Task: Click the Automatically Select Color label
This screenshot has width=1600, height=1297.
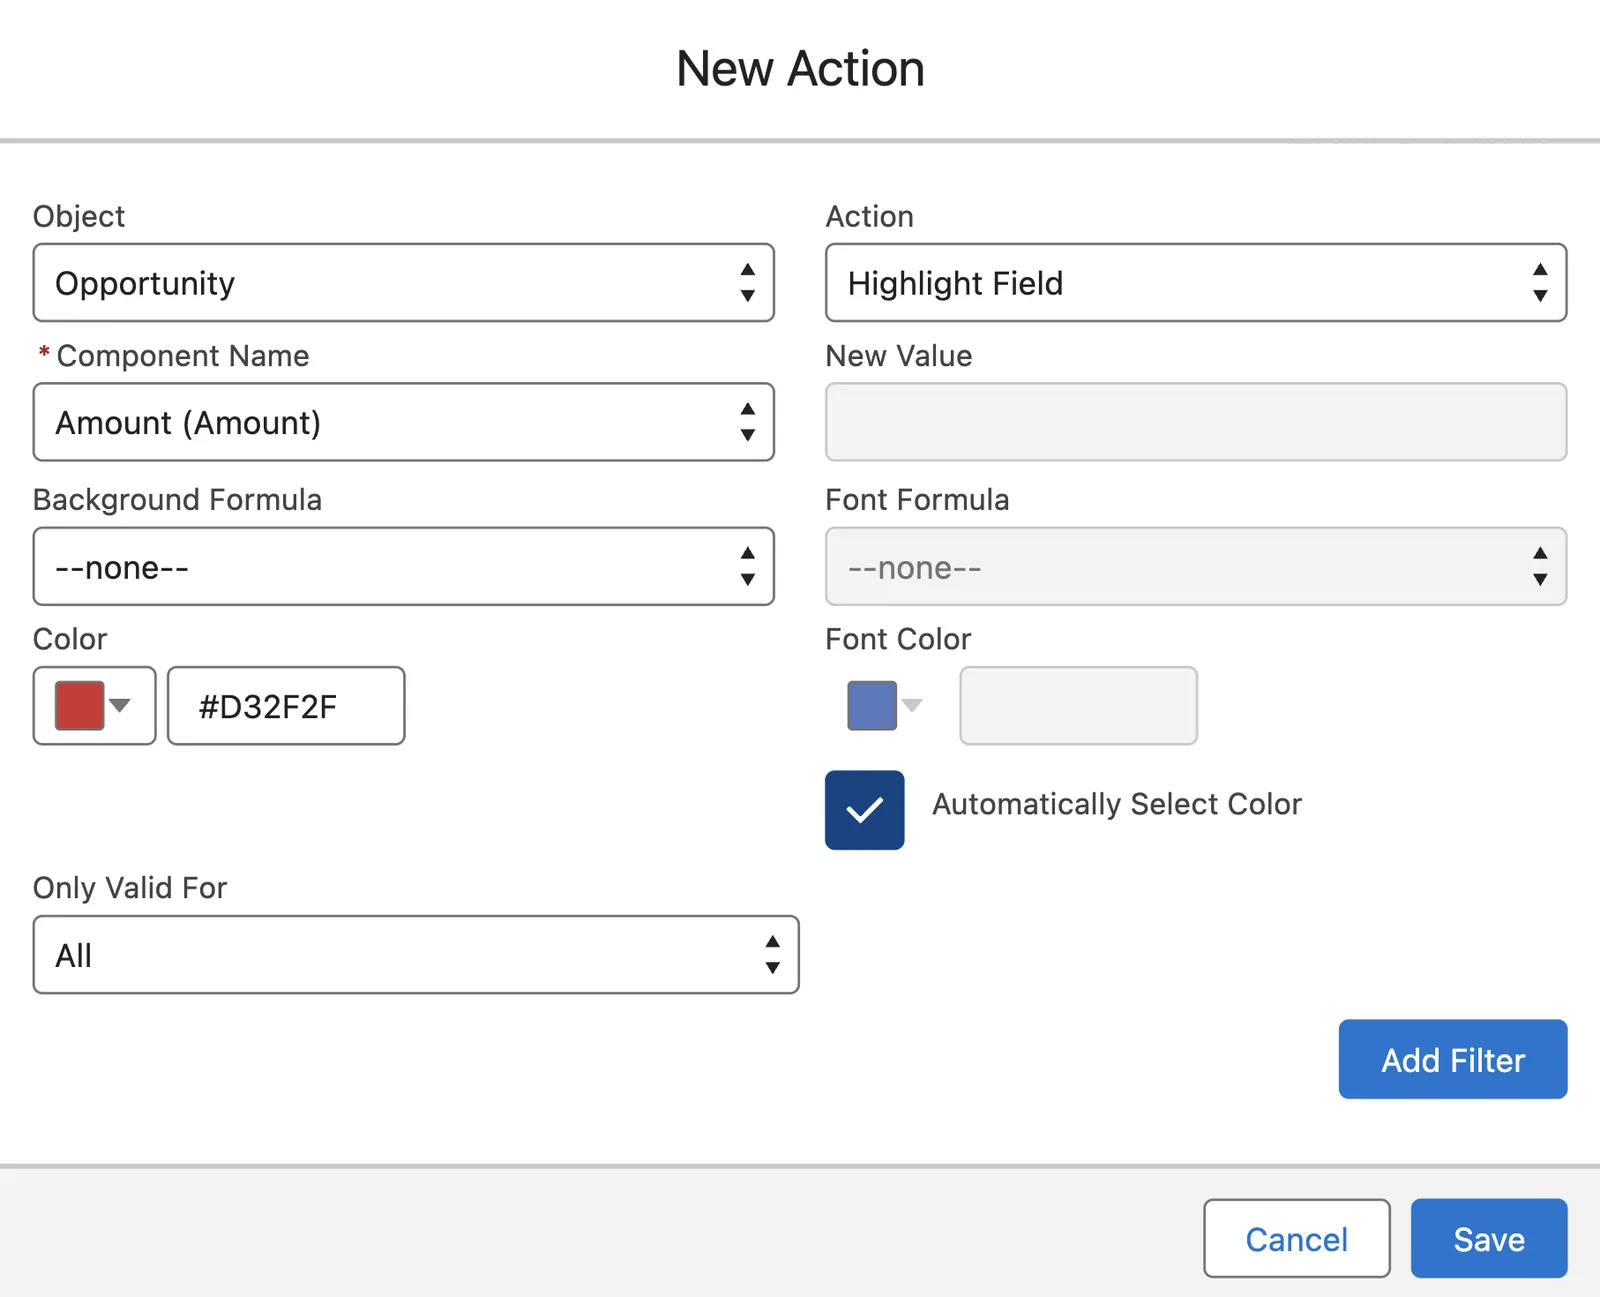Action: pyautogui.click(x=1117, y=804)
